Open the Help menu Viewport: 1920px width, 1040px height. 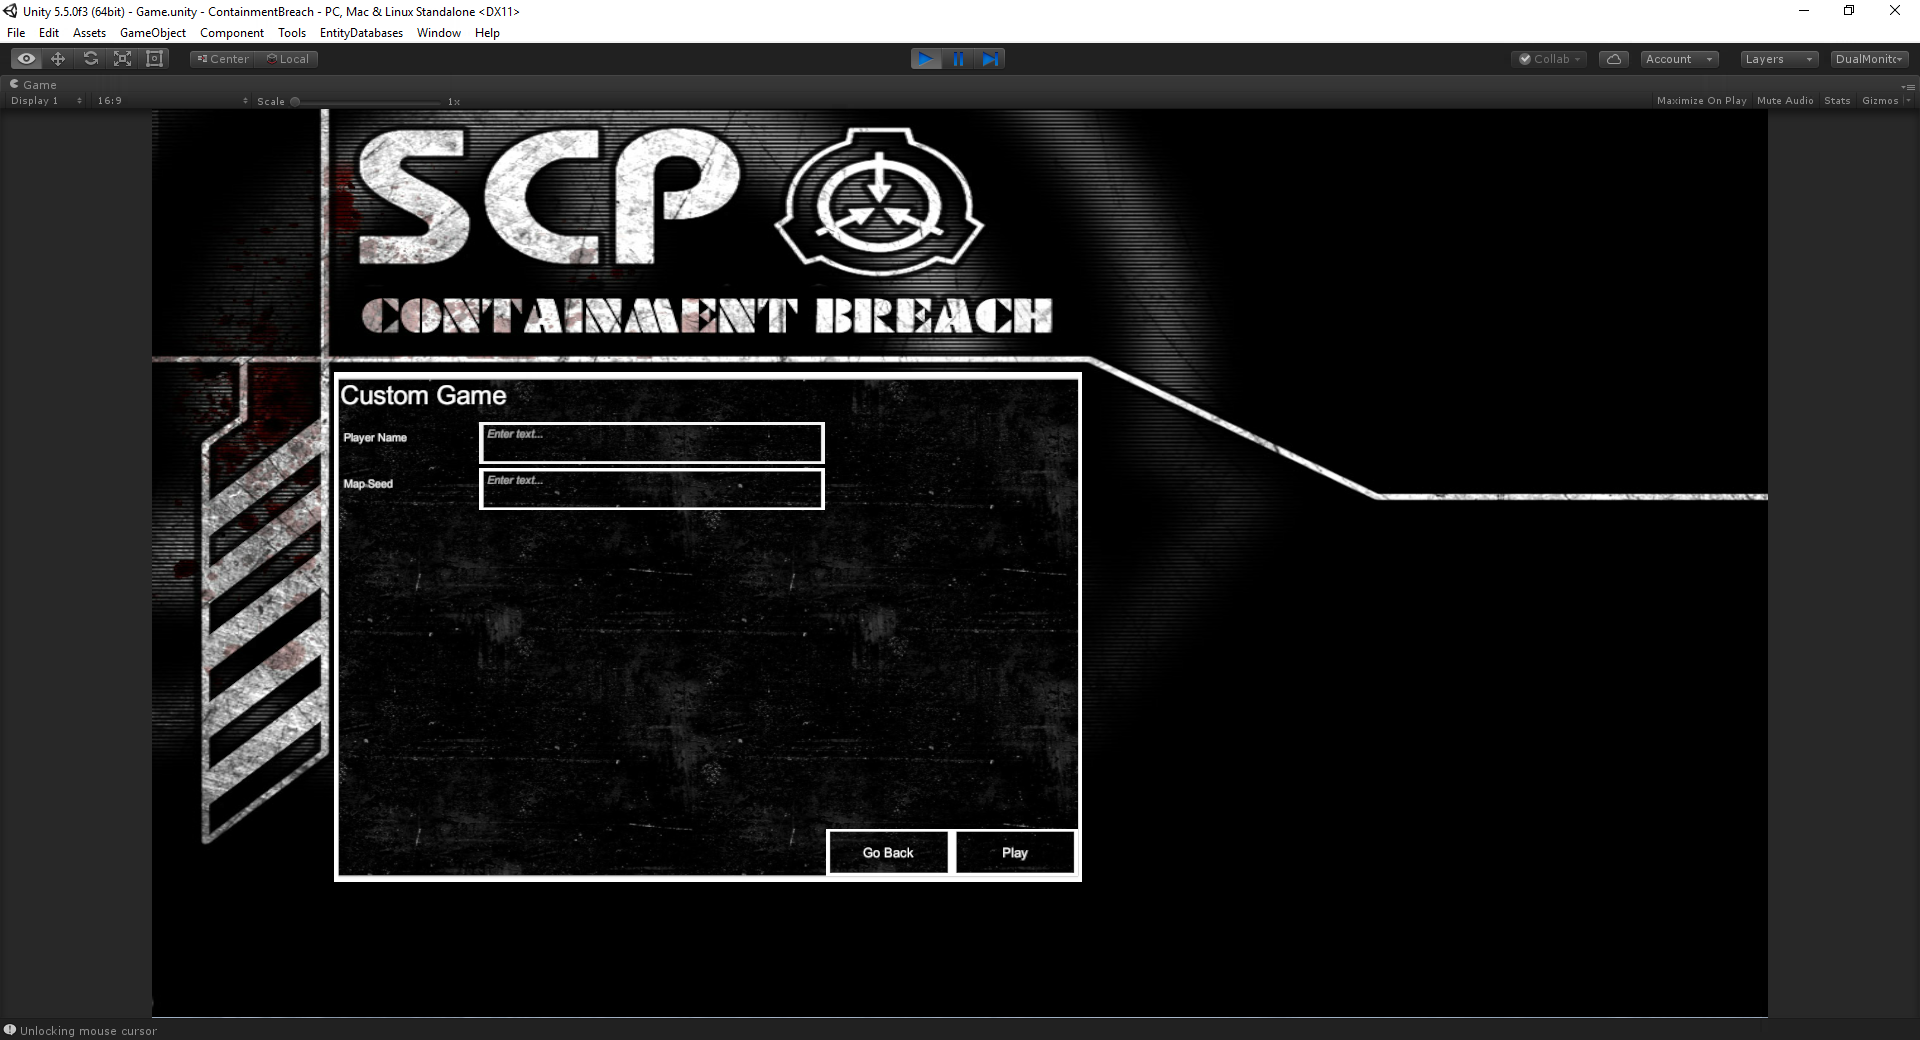coord(487,33)
